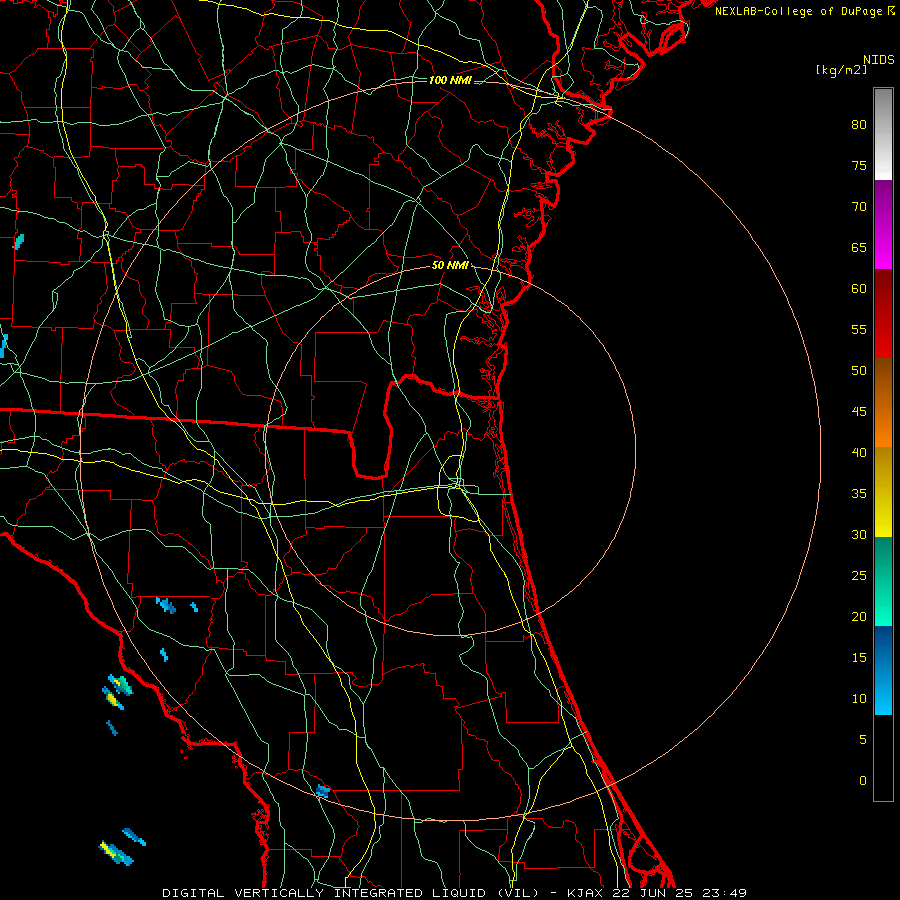Select the 60 value on the color scale
Viewport: 900px width, 900px height.
click(x=859, y=289)
